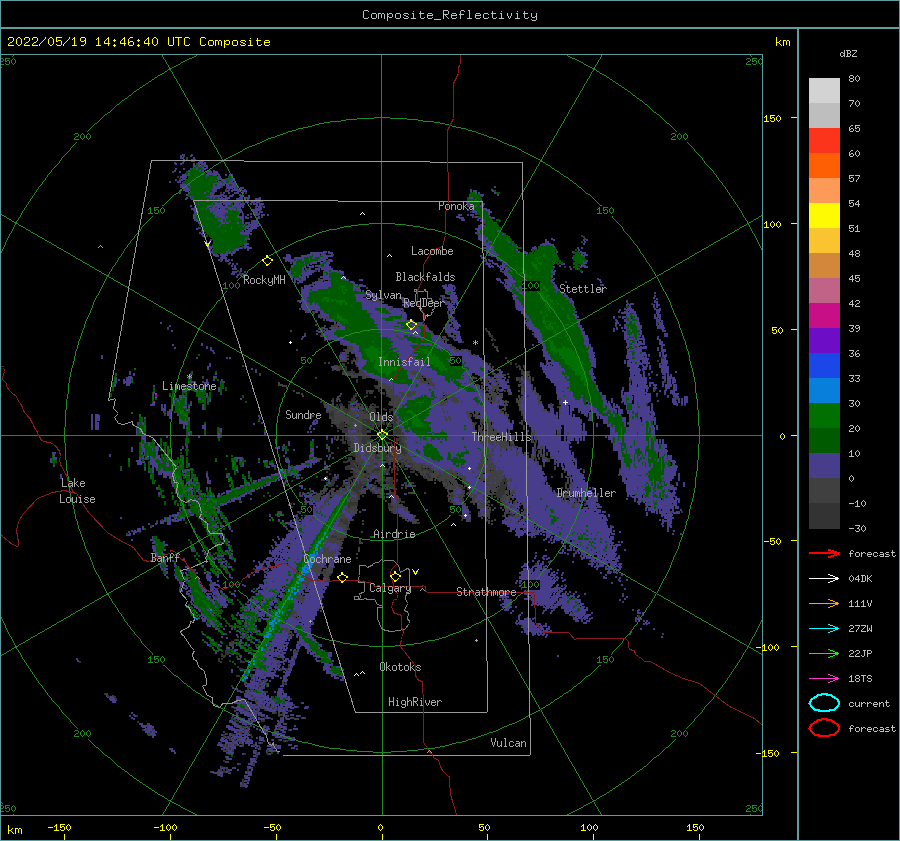900x841 pixels.
Task: Select the green 22JP arrow icon
Action: (x=824, y=653)
